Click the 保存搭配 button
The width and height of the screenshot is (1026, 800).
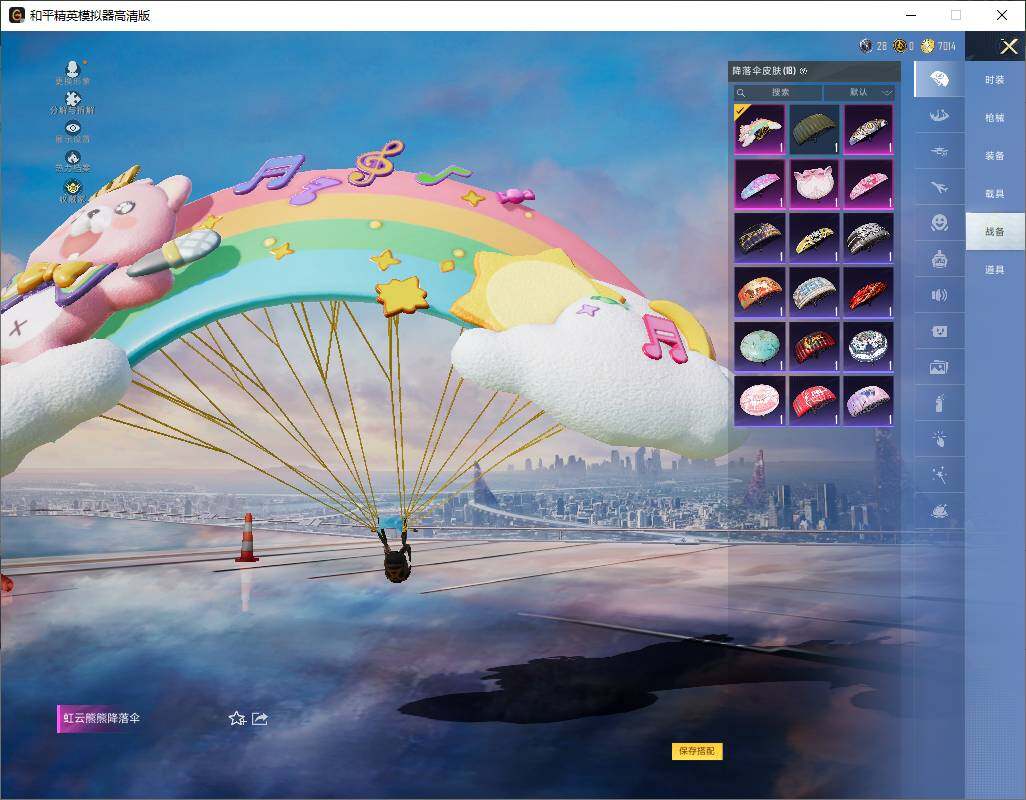tap(697, 751)
